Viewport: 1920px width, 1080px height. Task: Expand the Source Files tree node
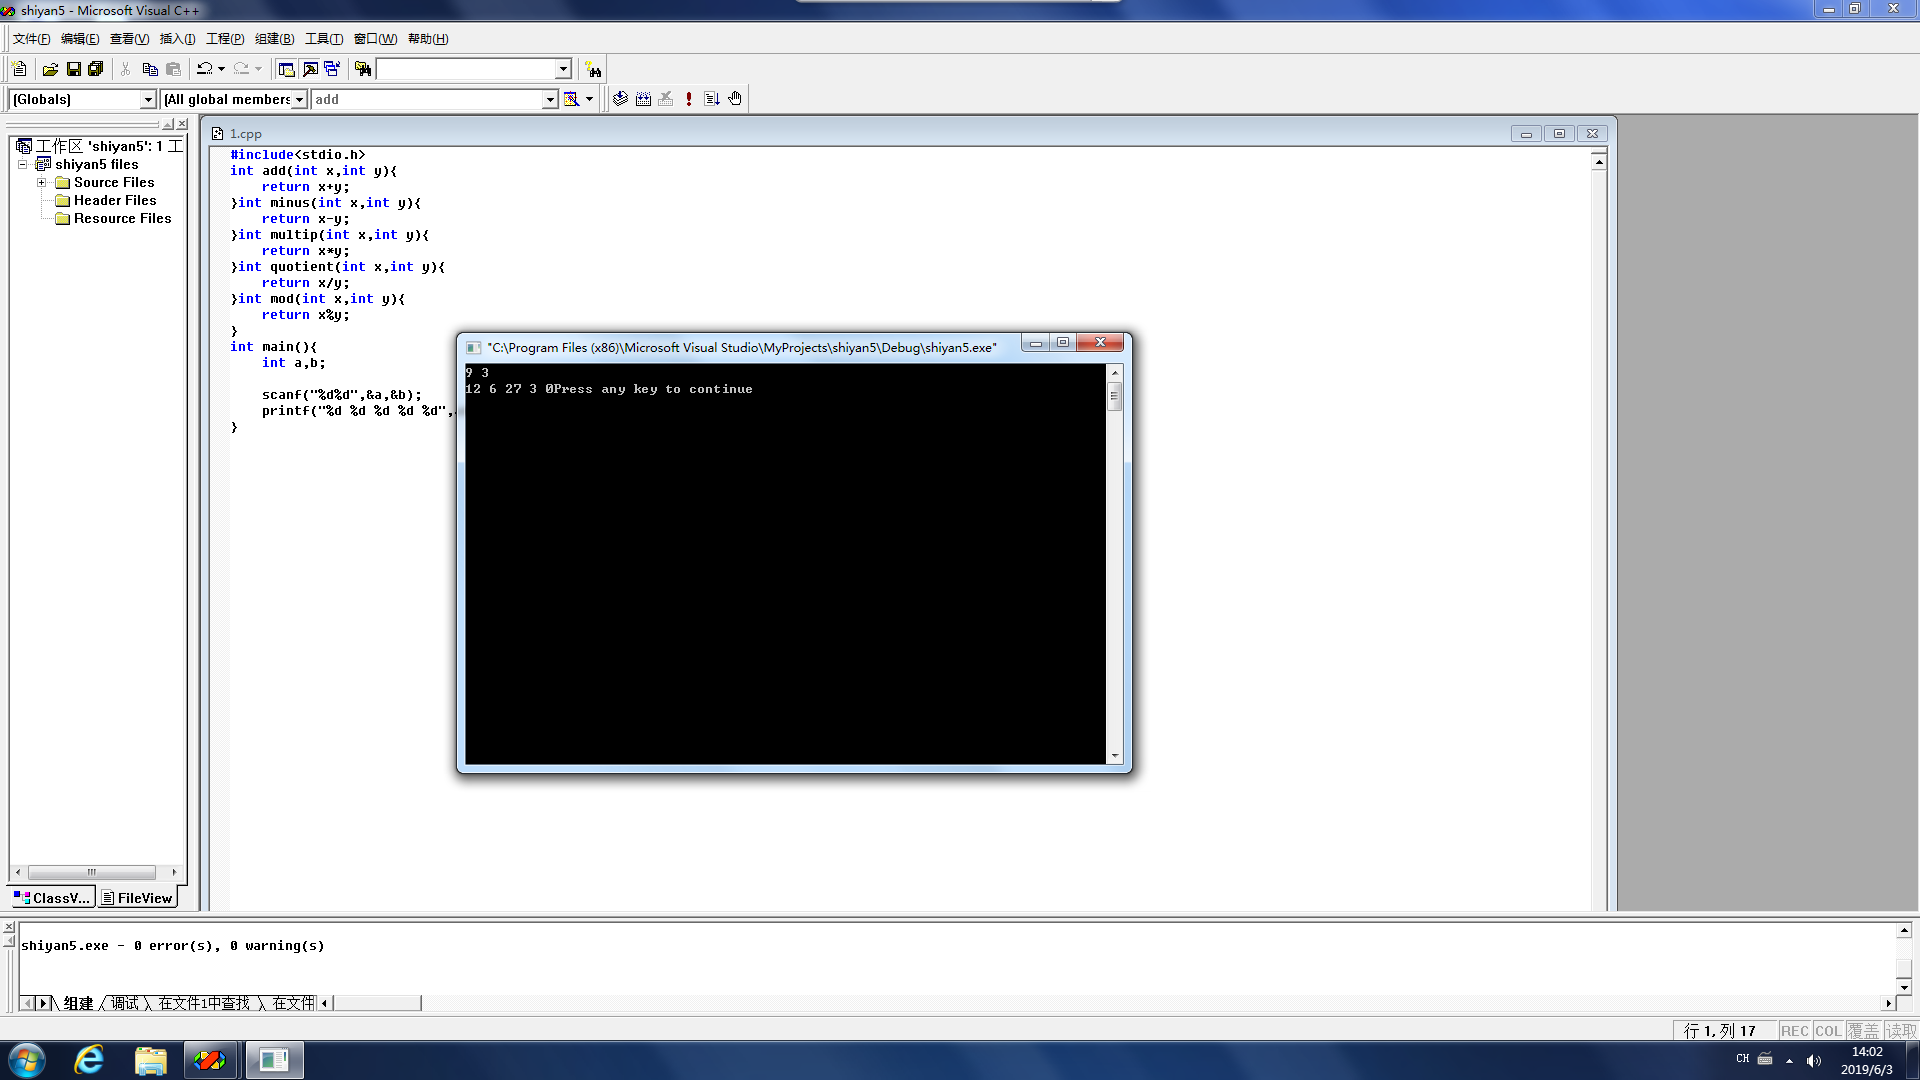[41, 182]
